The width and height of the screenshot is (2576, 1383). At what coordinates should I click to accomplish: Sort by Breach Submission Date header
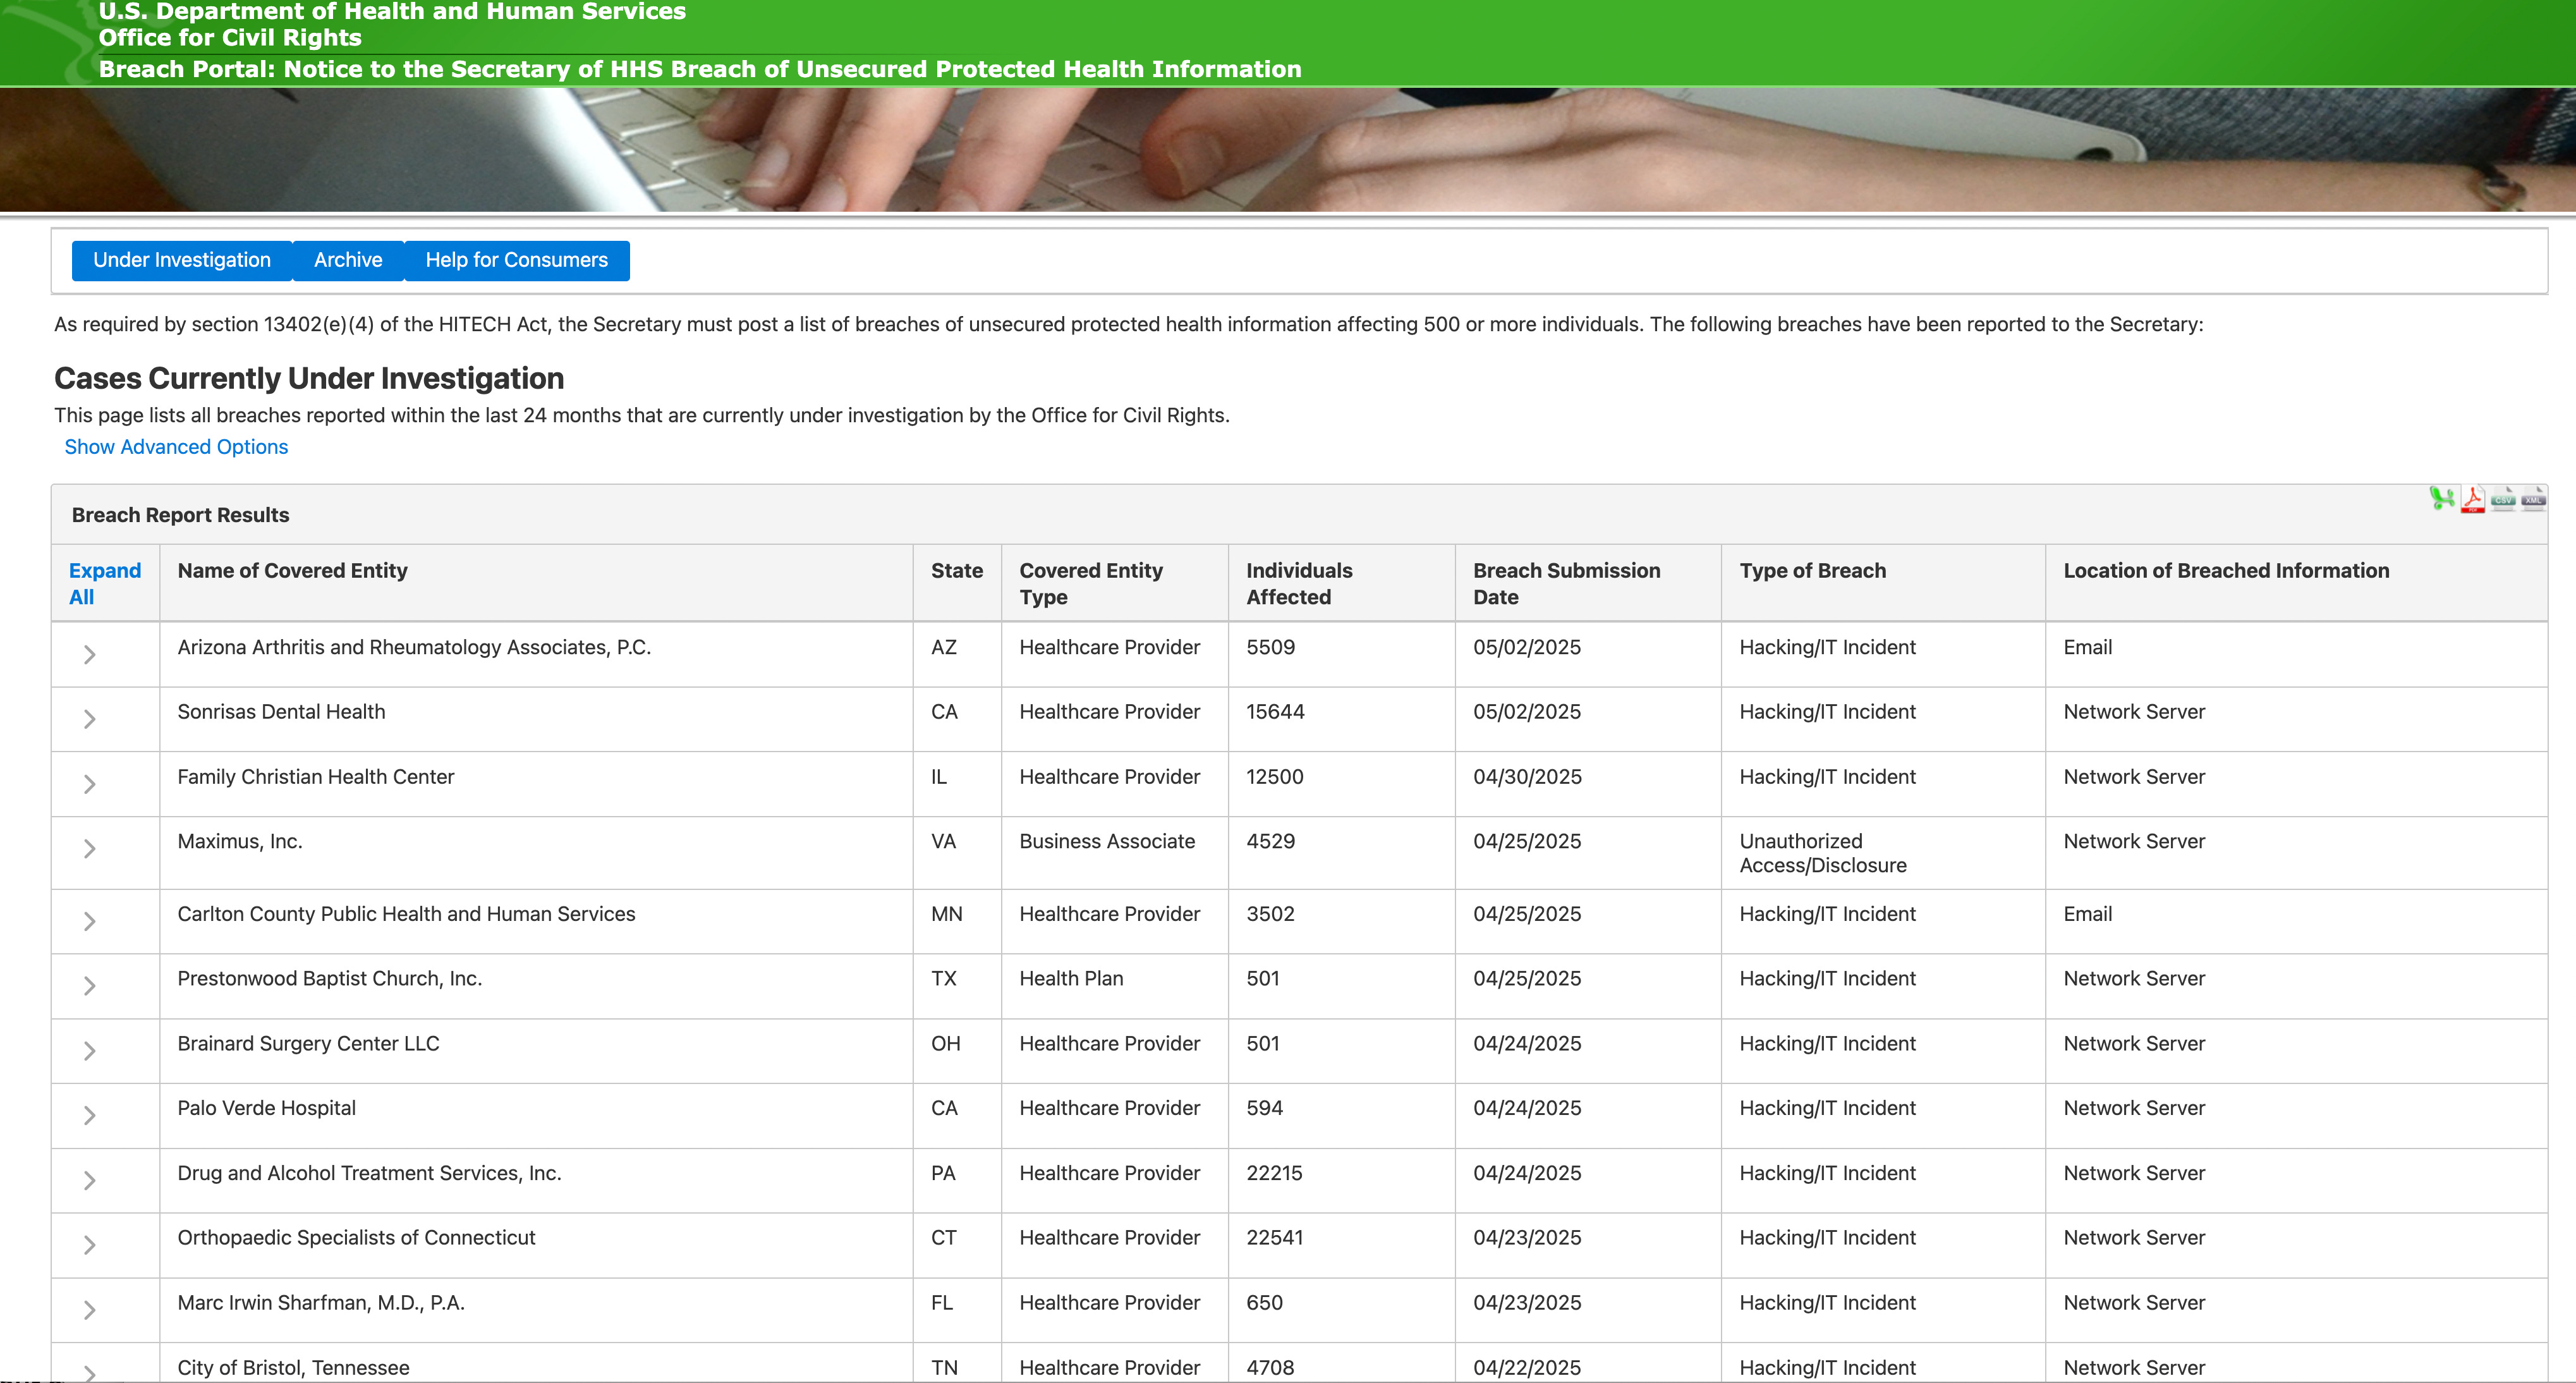pyautogui.click(x=1566, y=583)
